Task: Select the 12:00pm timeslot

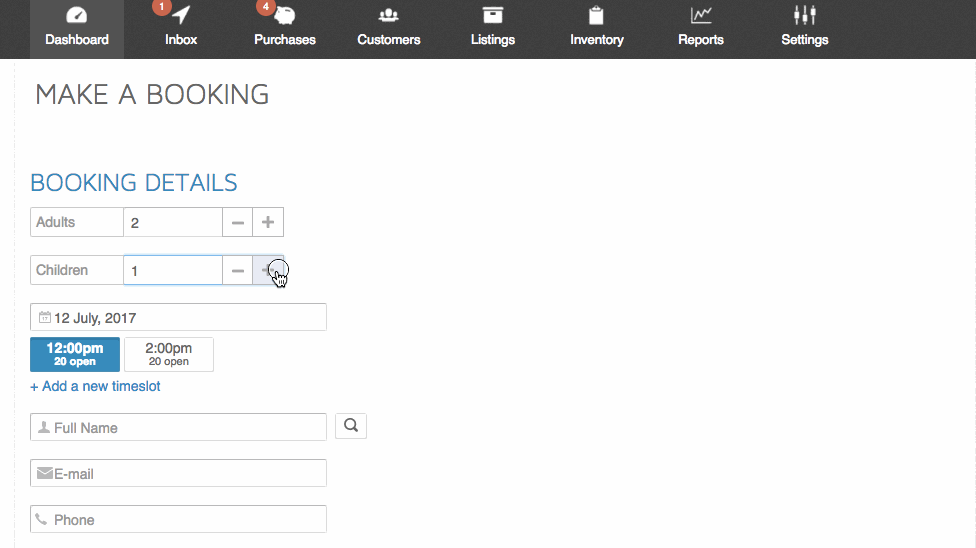Action: click(x=75, y=354)
